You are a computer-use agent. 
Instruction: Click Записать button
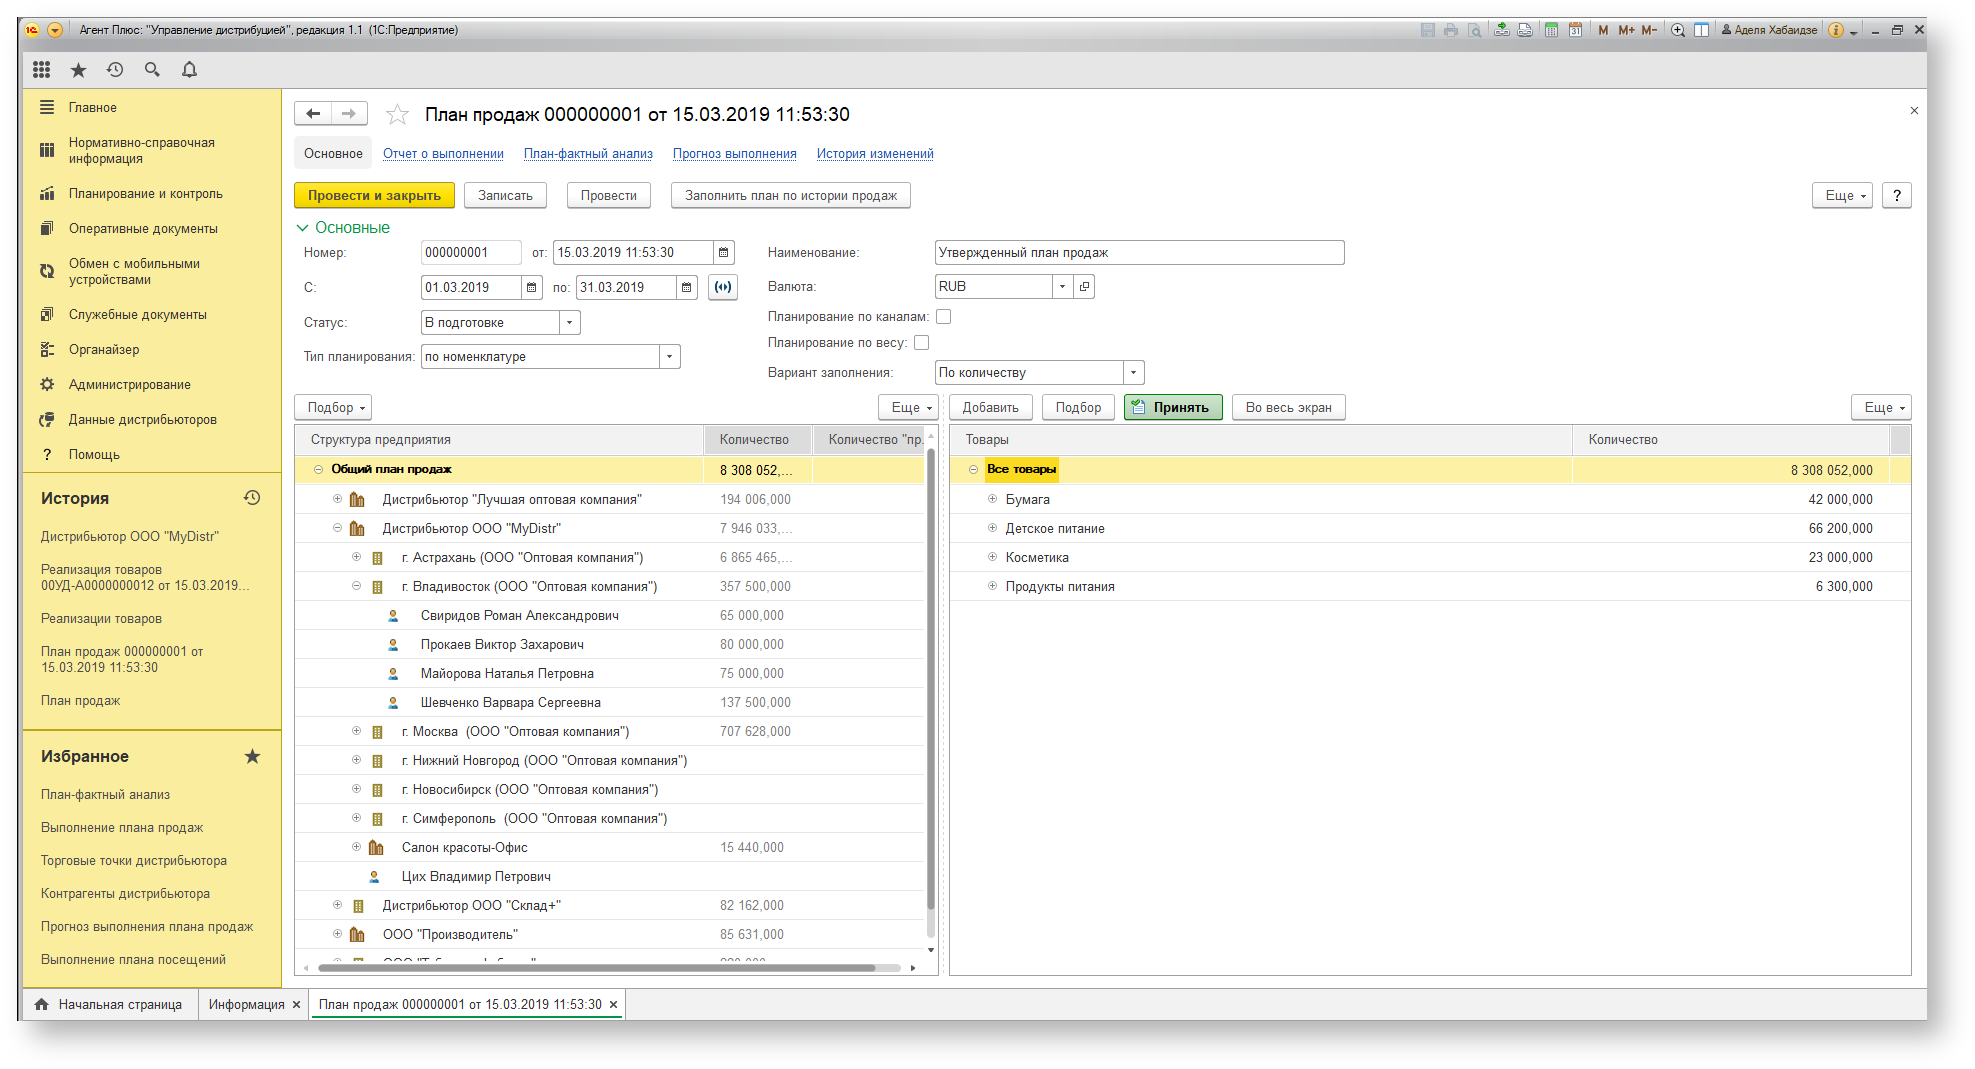(505, 195)
